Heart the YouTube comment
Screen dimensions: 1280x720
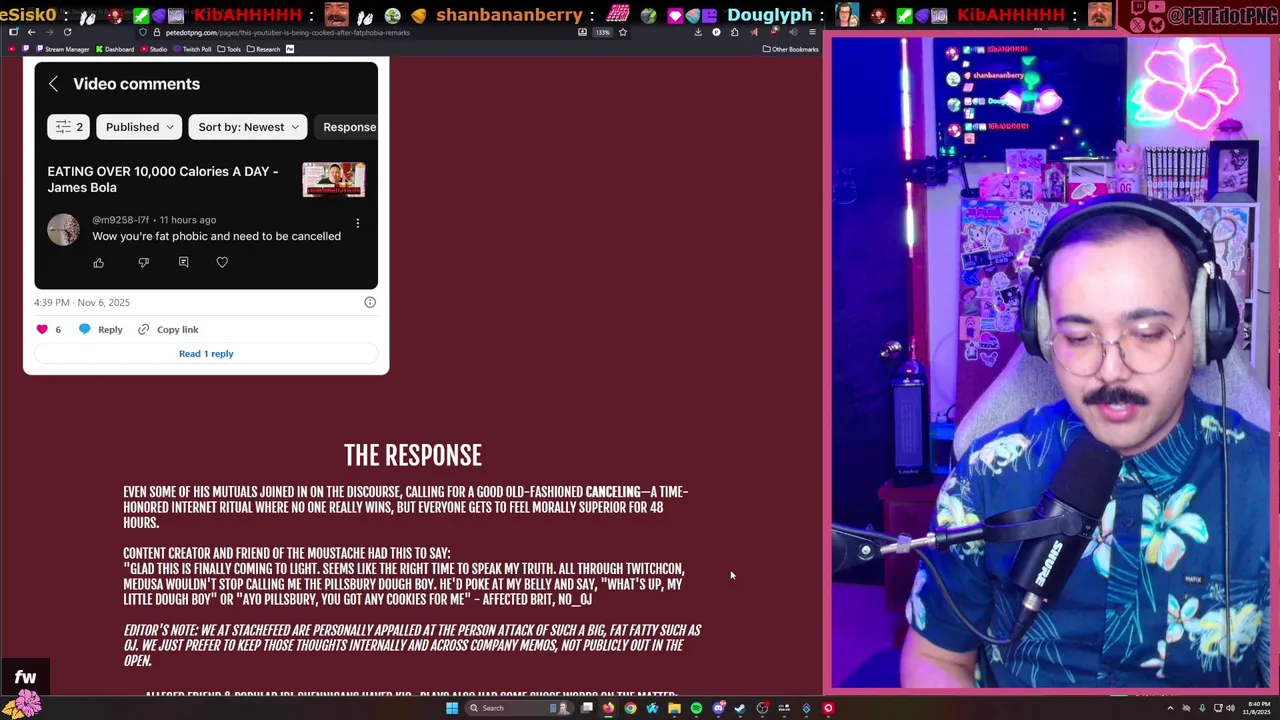tap(222, 262)
